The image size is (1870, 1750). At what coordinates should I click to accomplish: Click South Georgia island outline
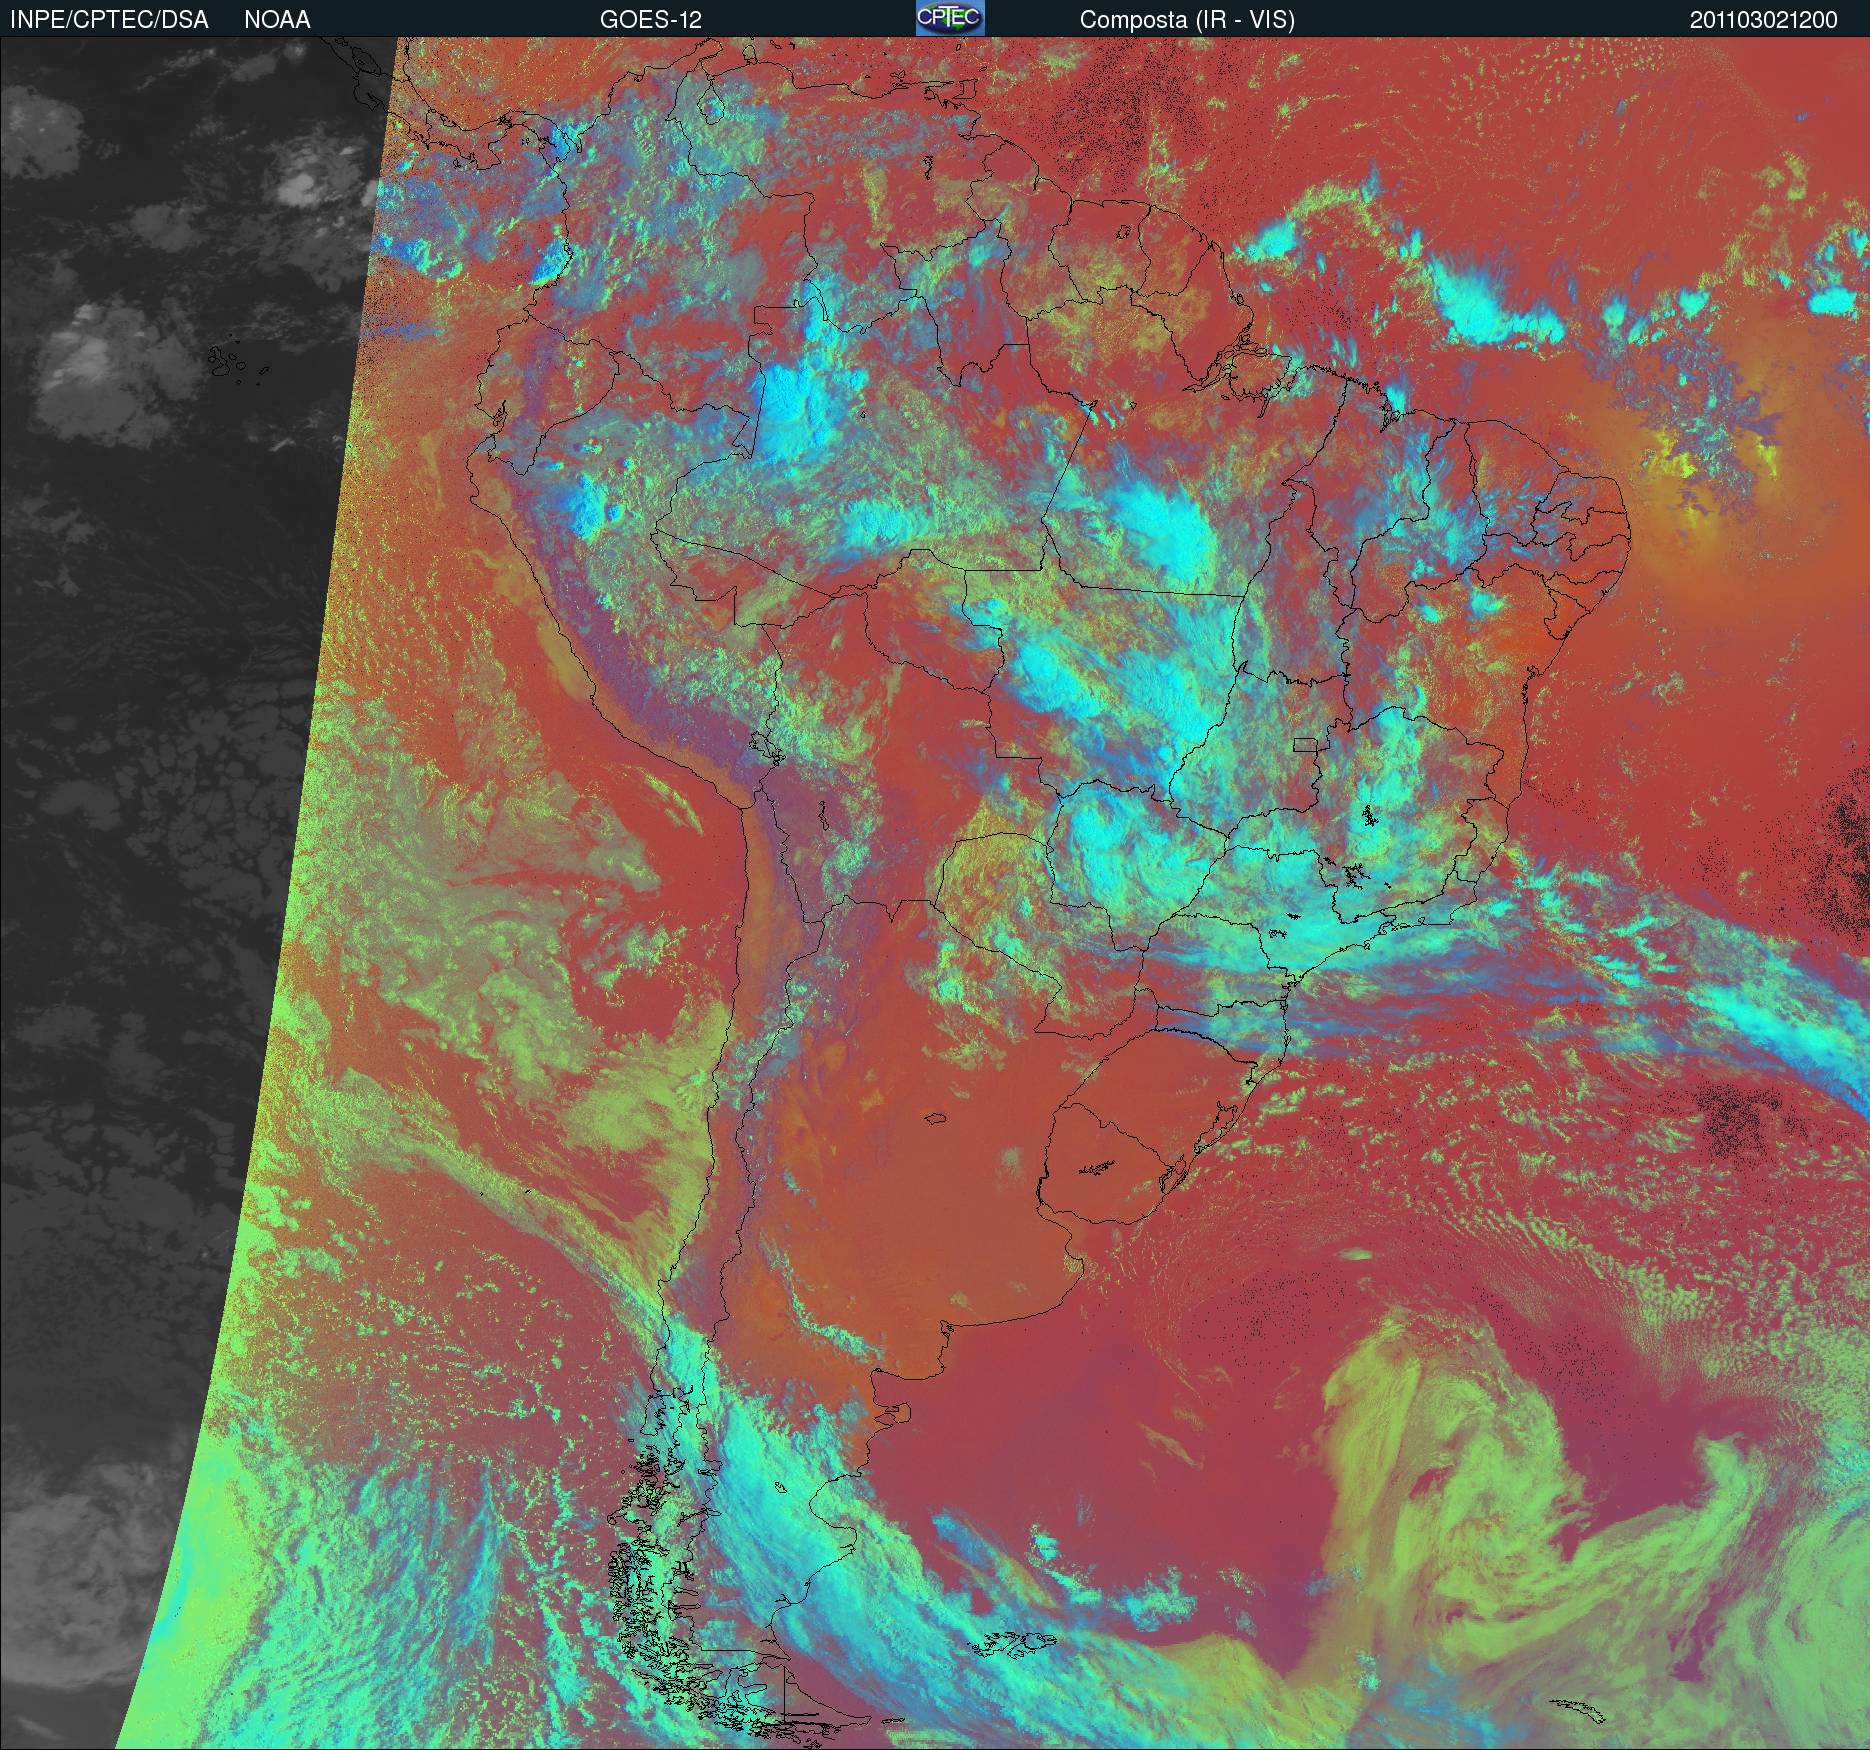pos(1577,1710)
